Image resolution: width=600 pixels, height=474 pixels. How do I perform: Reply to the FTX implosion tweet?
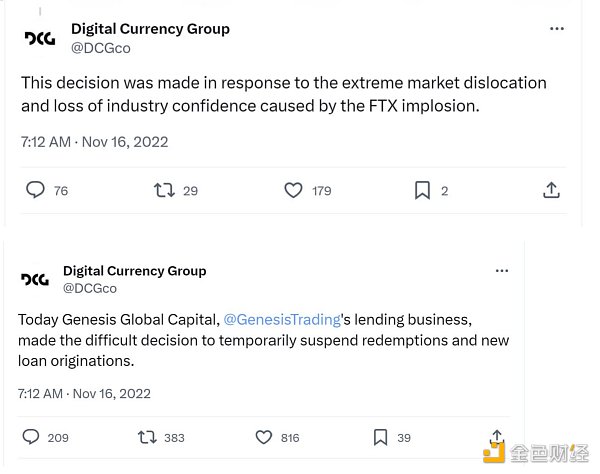[x=35, y=190]
